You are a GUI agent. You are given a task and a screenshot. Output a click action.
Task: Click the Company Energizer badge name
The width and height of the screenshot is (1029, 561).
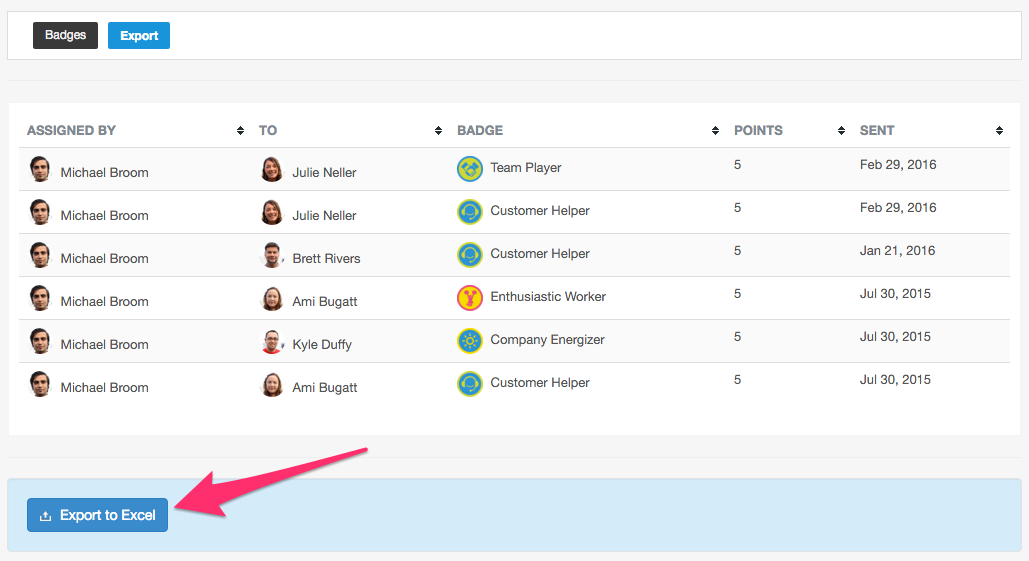547,340
